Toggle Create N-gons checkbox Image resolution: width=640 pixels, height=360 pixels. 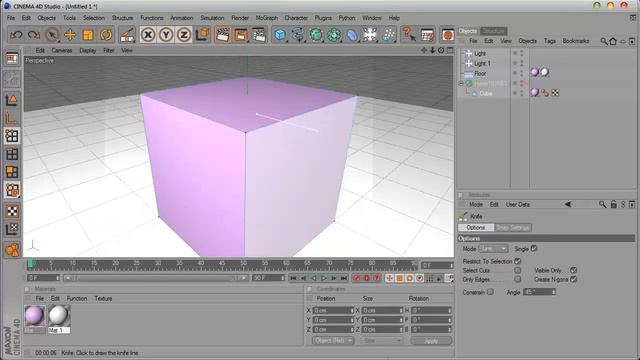tap(573, 280)
